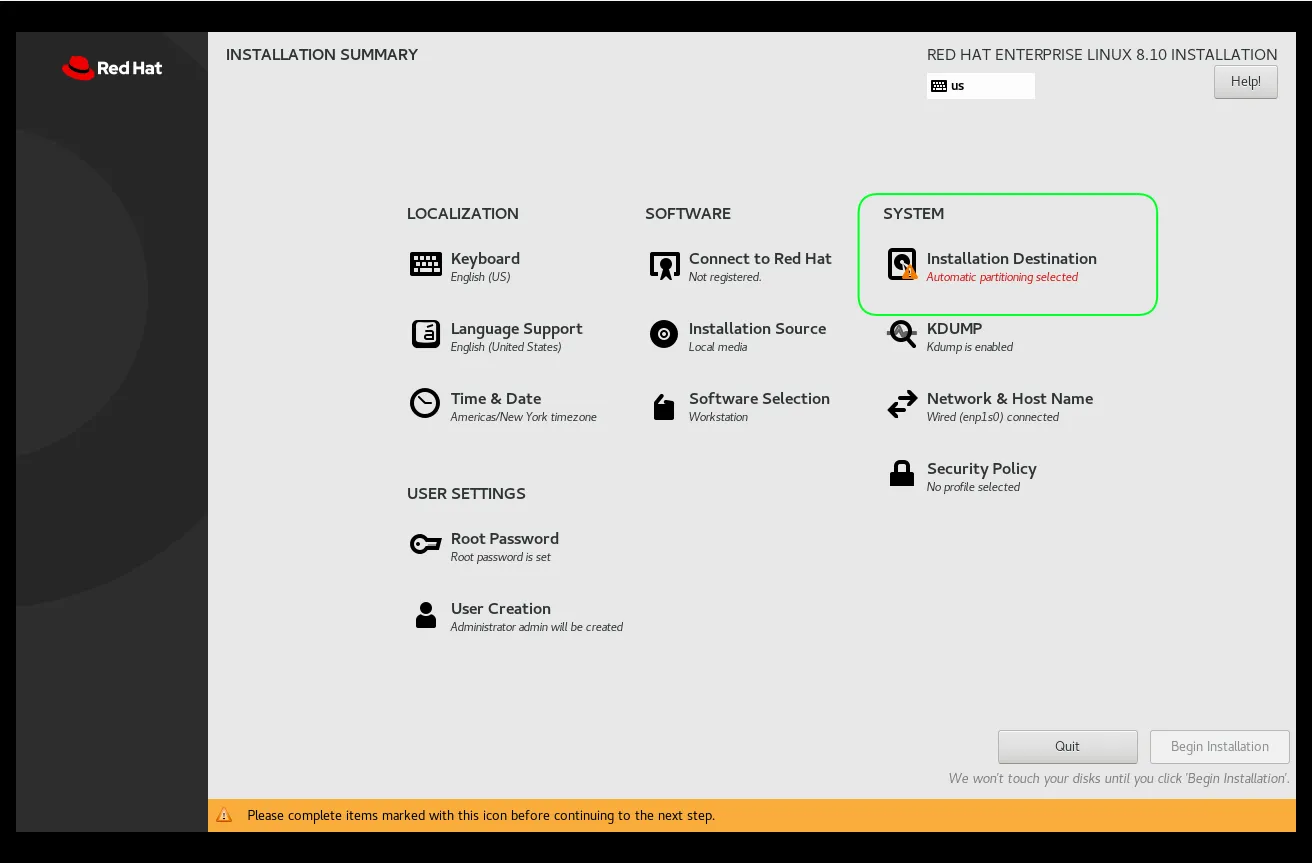
Task: Open Language Support label
Action: click(516, 328)
